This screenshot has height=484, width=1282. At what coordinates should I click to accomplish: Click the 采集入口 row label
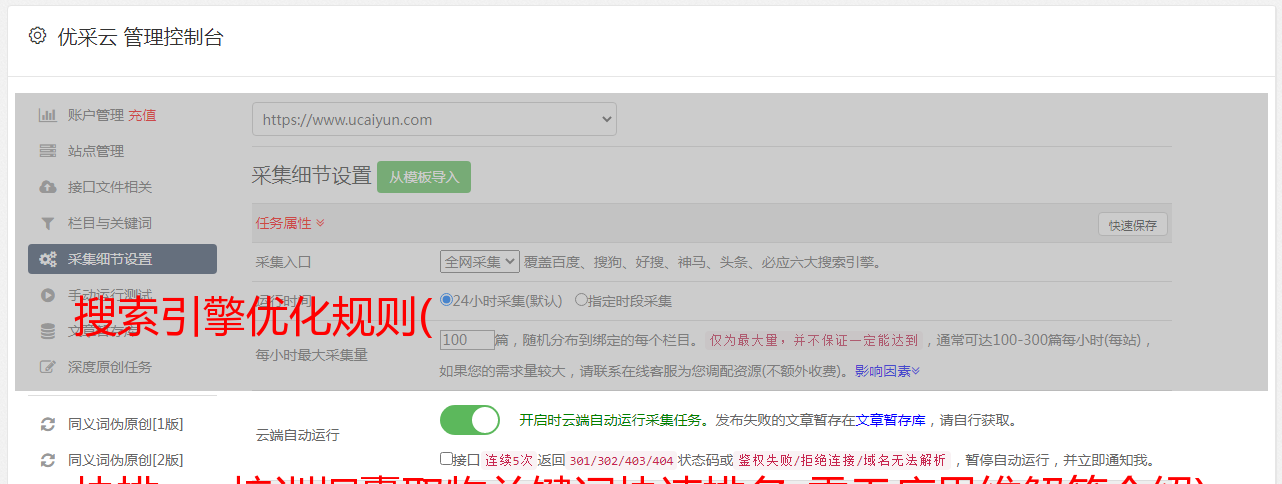click(x=284, y=262)
